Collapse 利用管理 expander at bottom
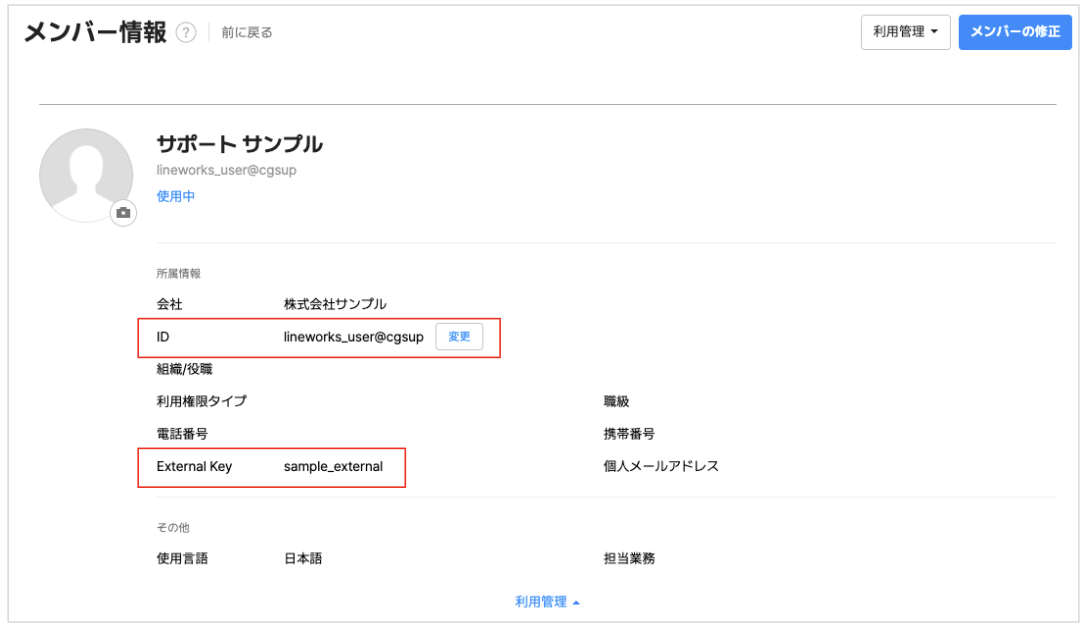 [547, 602]
